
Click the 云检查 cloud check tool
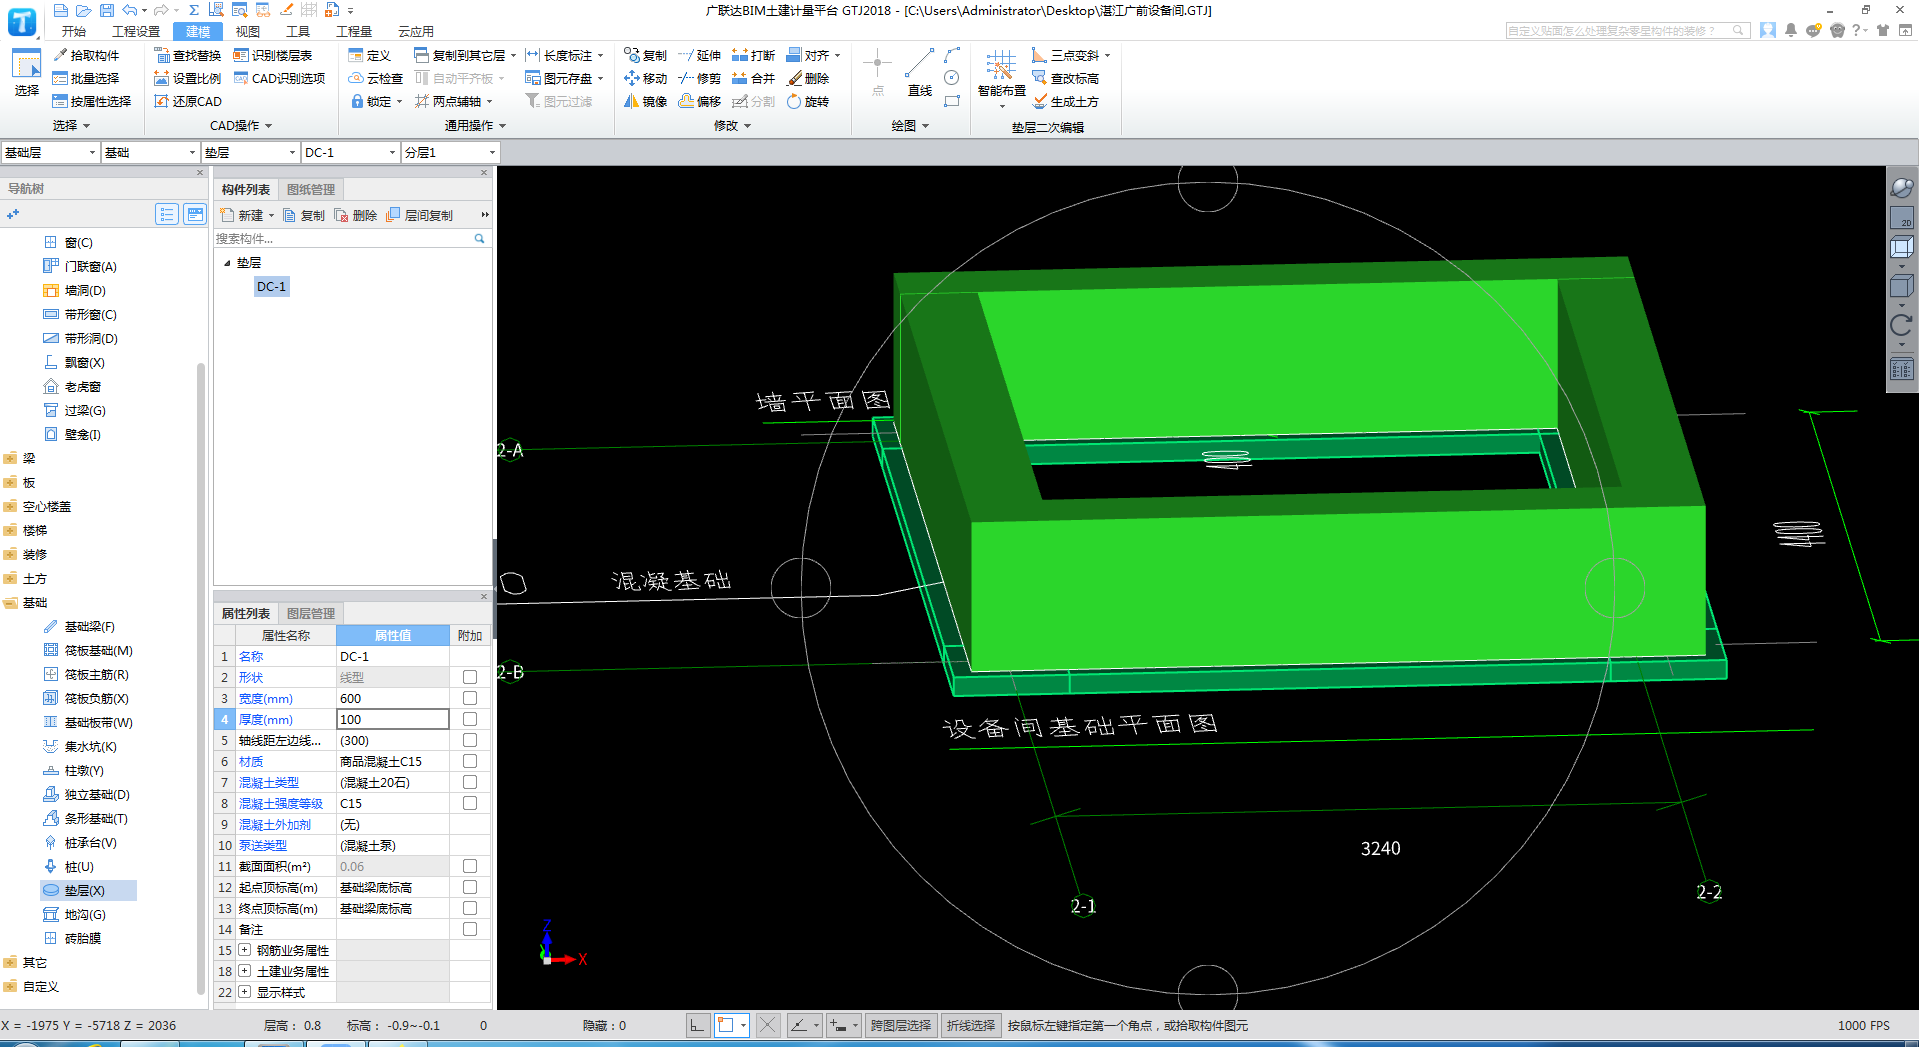tap(375, 78)
